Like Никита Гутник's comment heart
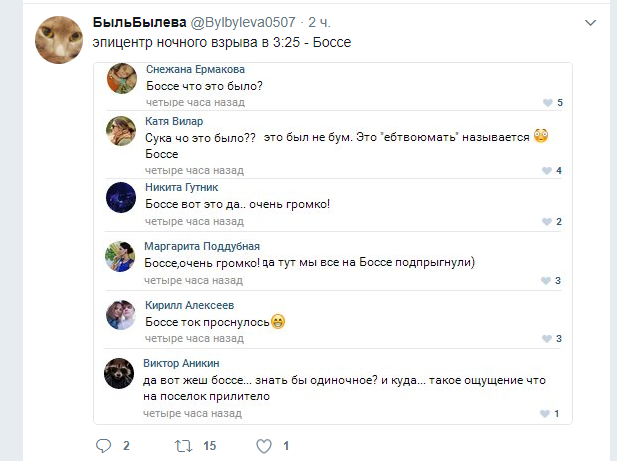Viewport: 617px width, 461px height. coord(546,221)
